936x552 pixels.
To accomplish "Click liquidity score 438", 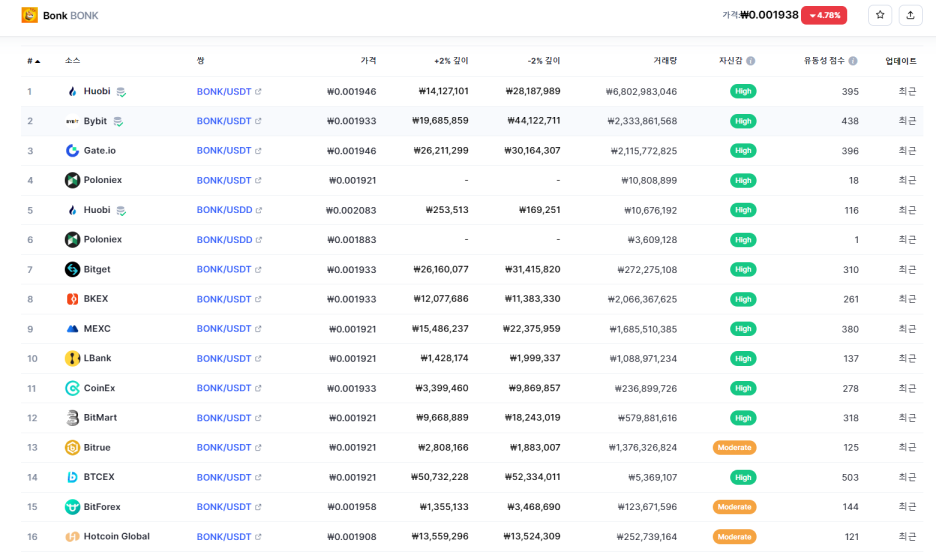I will click(850, 121).
